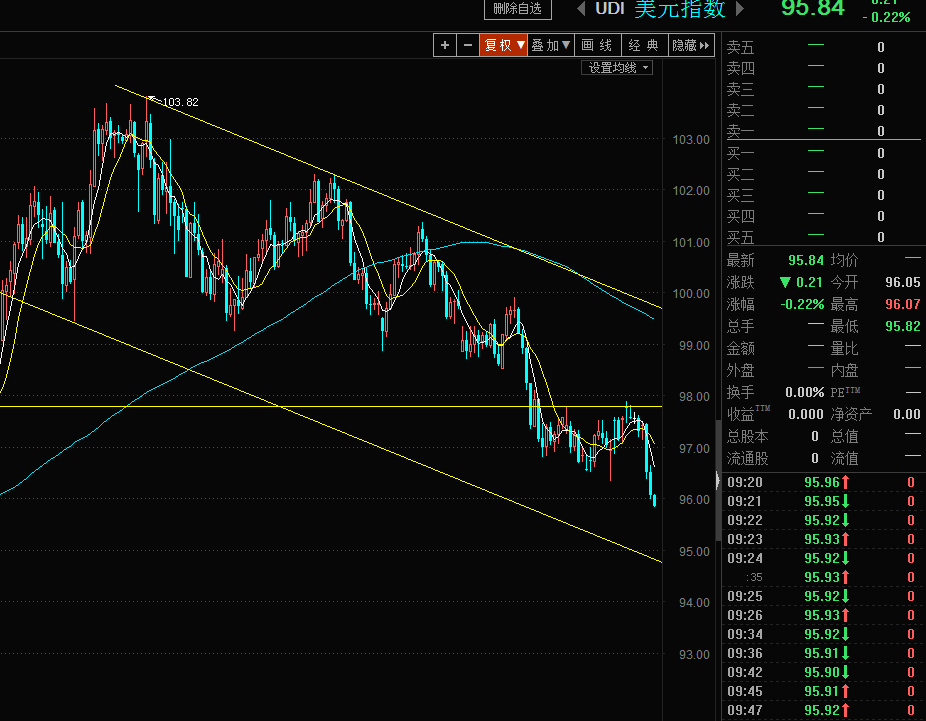
Task: Go to previous symbol with left arrow
Action: click(581, 8)
